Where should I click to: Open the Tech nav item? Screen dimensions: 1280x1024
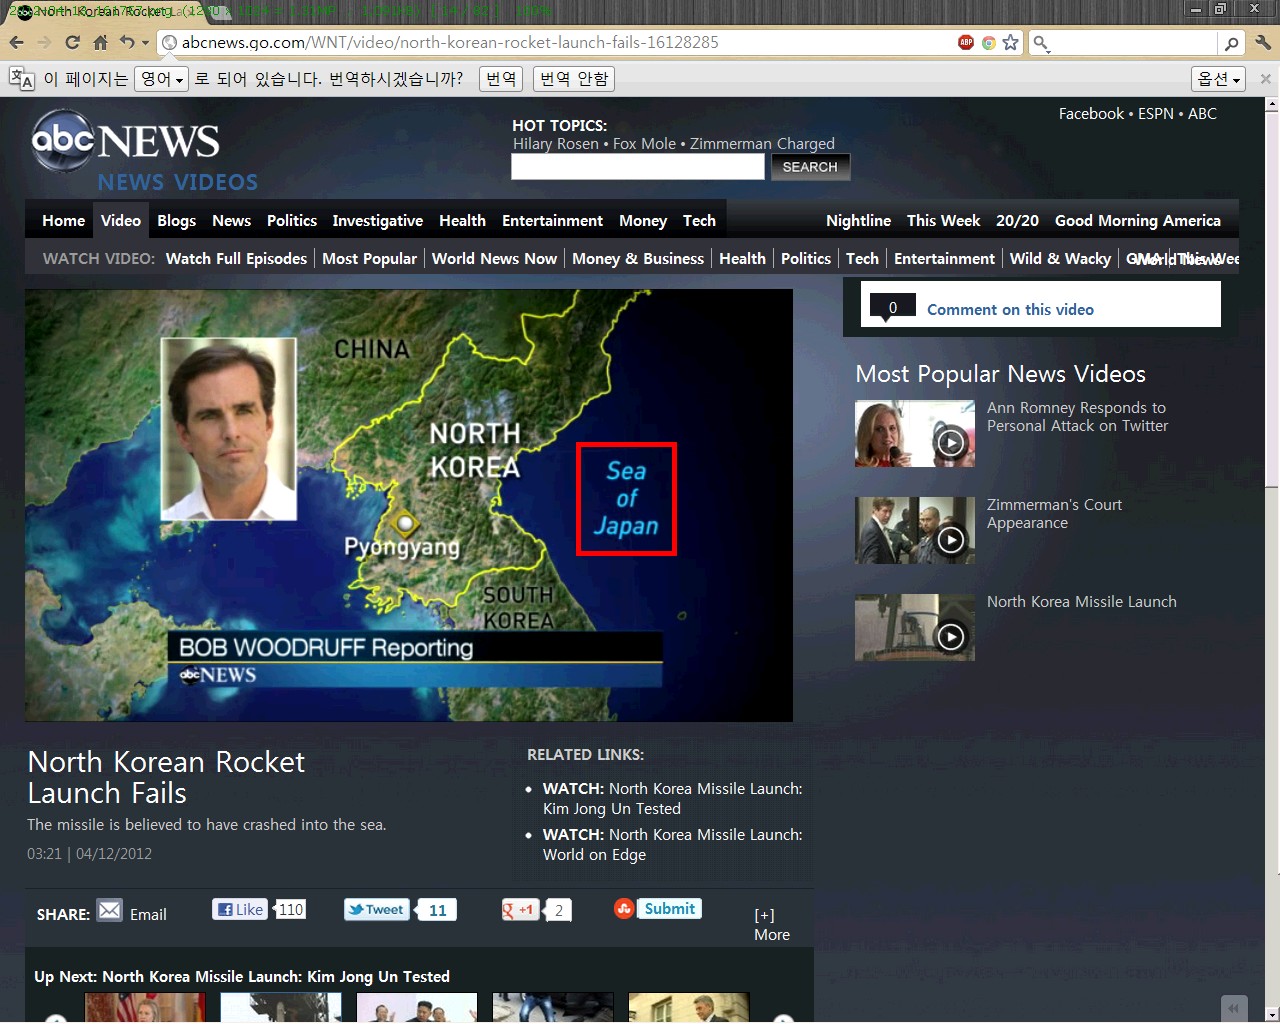699,221
